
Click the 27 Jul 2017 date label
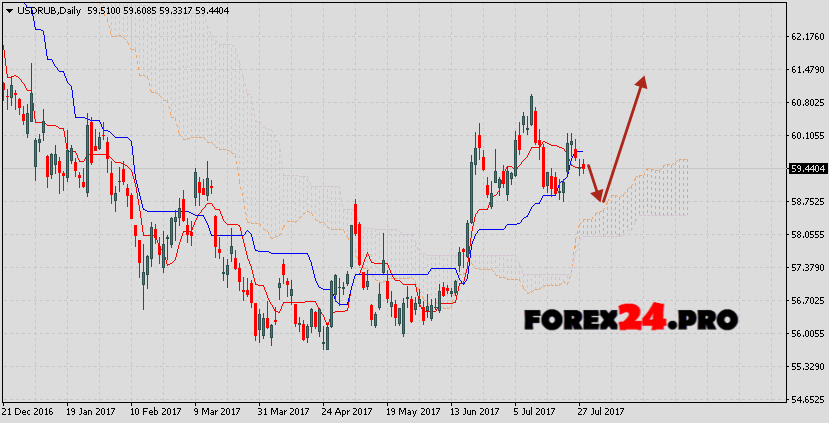(601, 411)
